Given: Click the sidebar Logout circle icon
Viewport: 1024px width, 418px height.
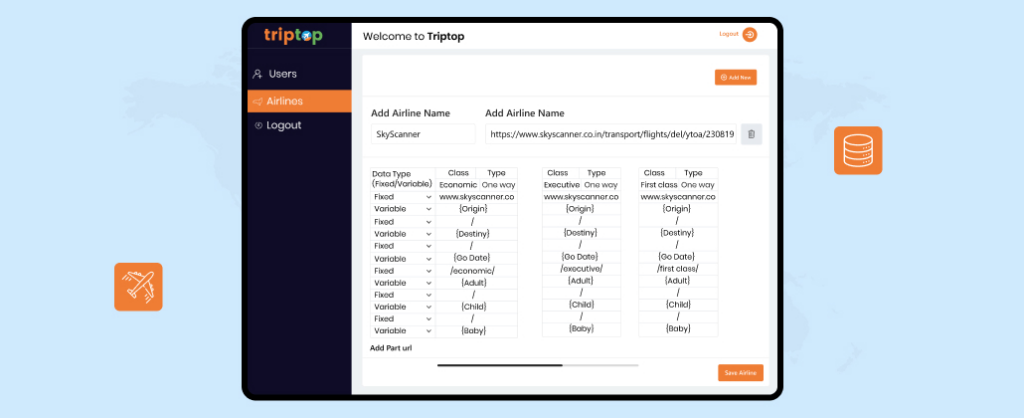Looking at the screenshot, I should [258, 126].
